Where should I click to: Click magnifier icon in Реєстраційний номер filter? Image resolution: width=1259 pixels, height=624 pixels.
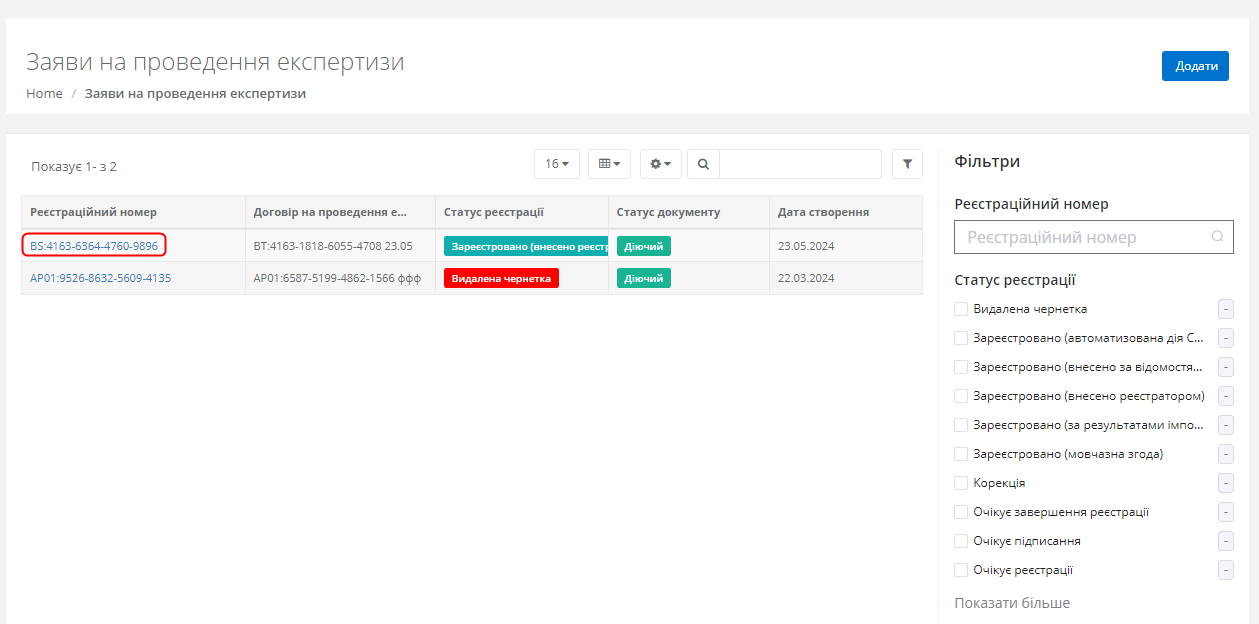click(x=1217, y=237)
